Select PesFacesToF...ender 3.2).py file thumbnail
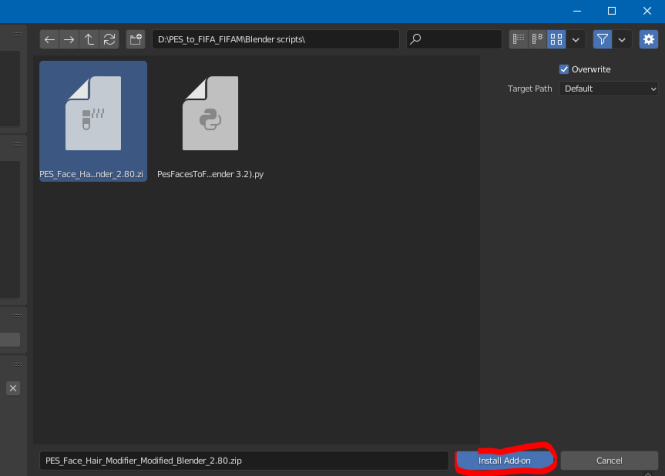This screenshot has height=476, width=665. coord(210,121)
